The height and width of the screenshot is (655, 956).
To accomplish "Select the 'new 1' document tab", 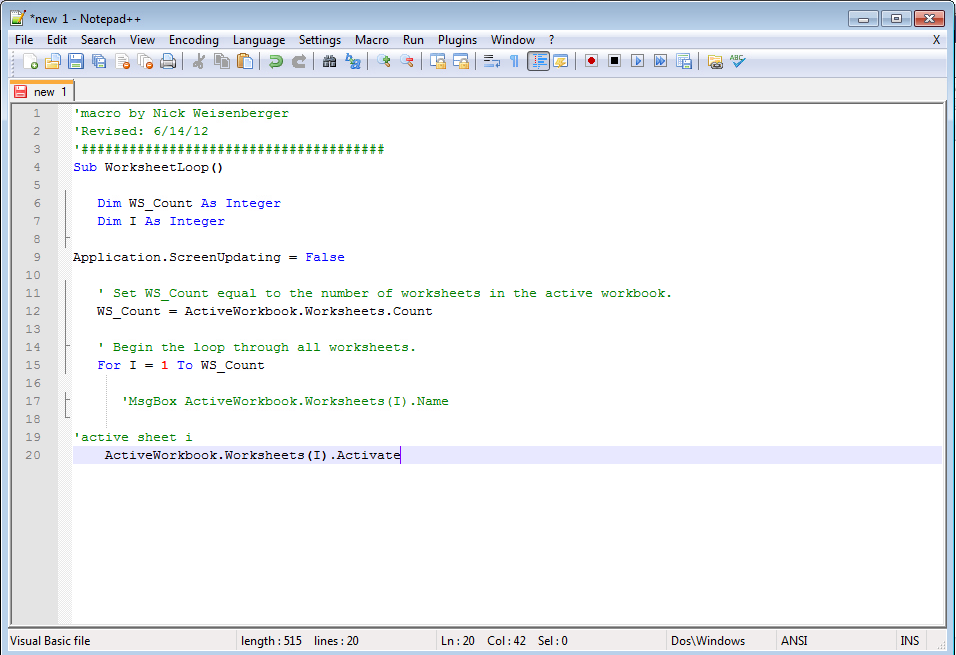I will [x=42, y=91].
